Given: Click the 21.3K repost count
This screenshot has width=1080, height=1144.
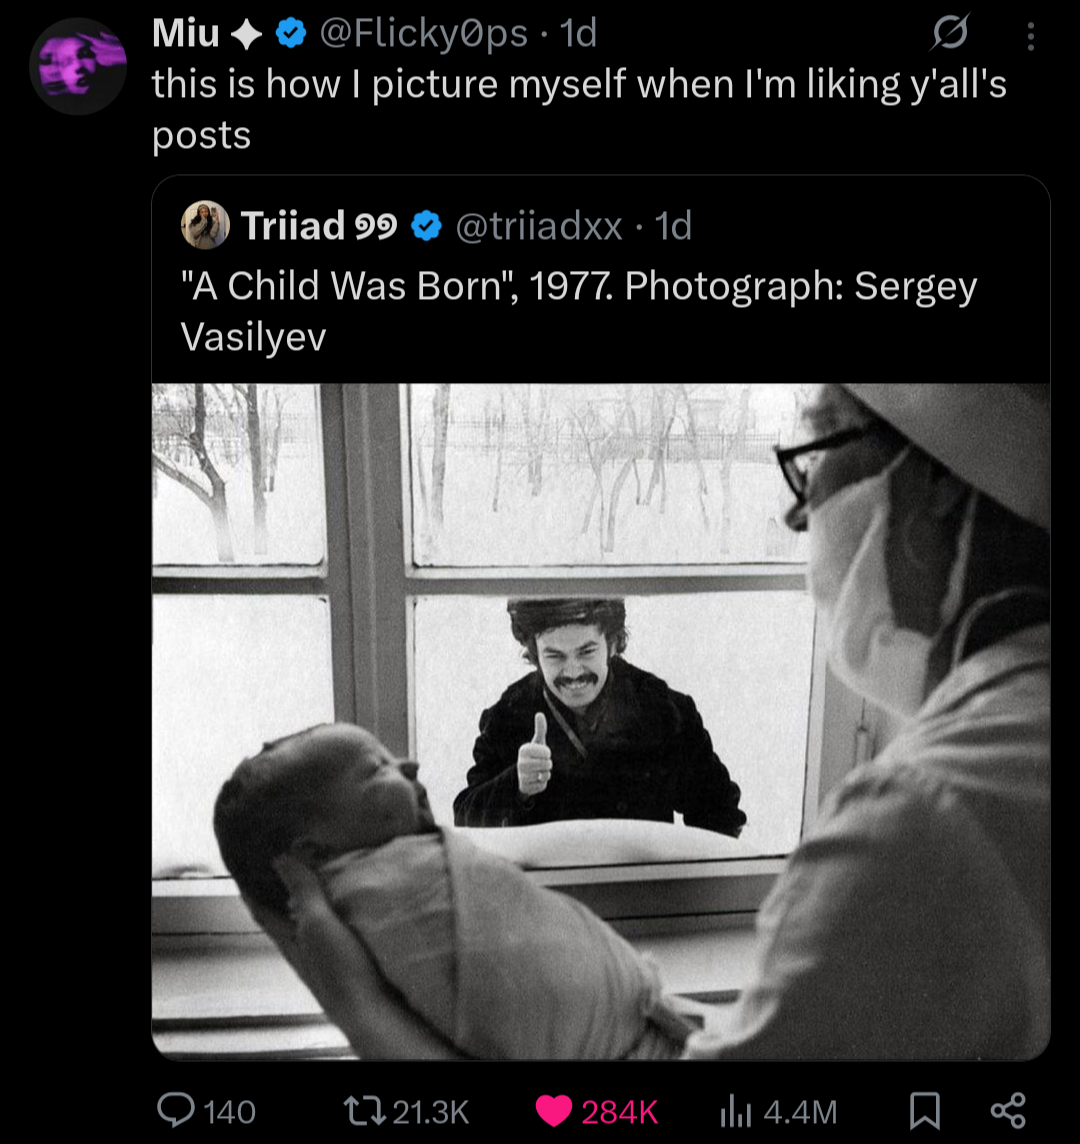Looking at the screenshot, I should click(x=430, y=1111).
